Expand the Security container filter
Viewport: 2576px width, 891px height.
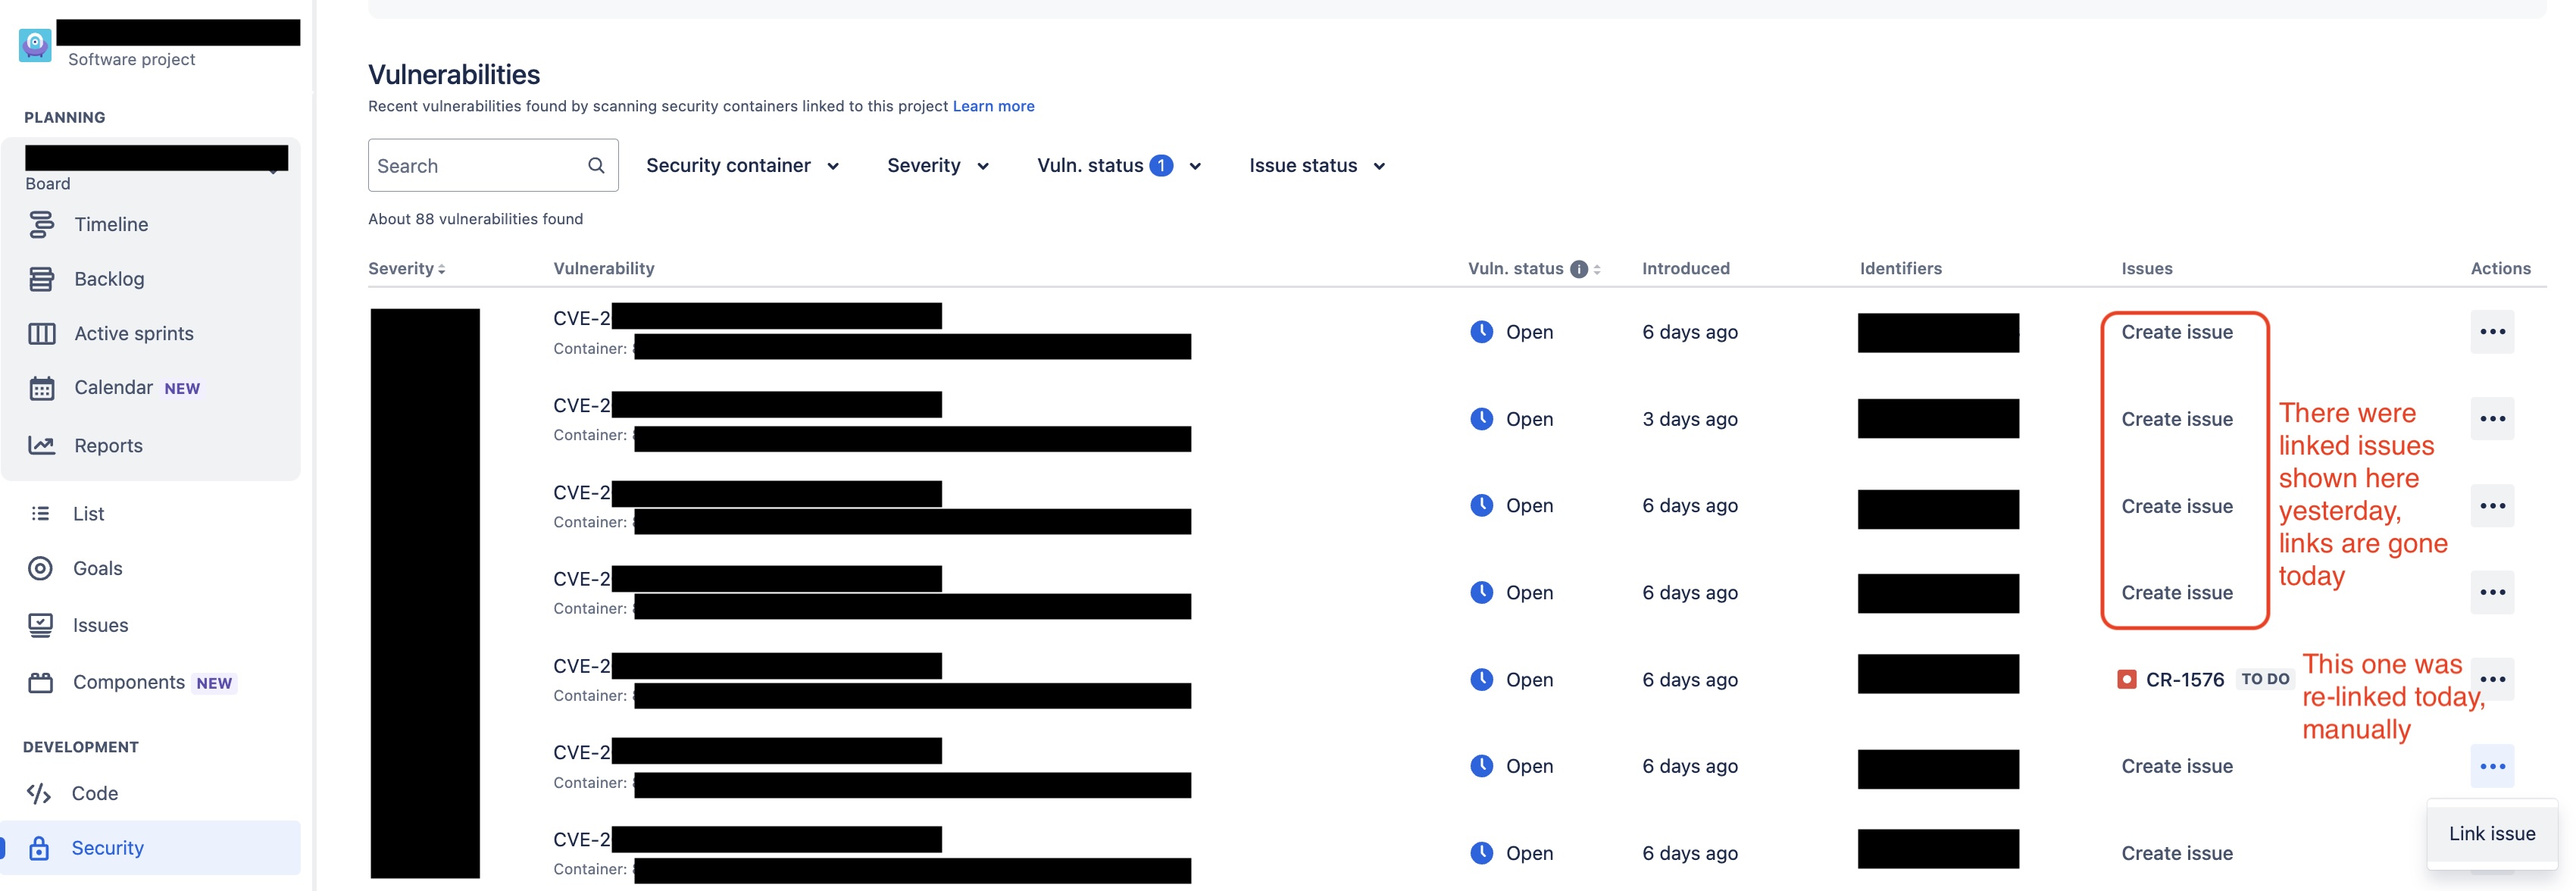[x=742, y=165]
